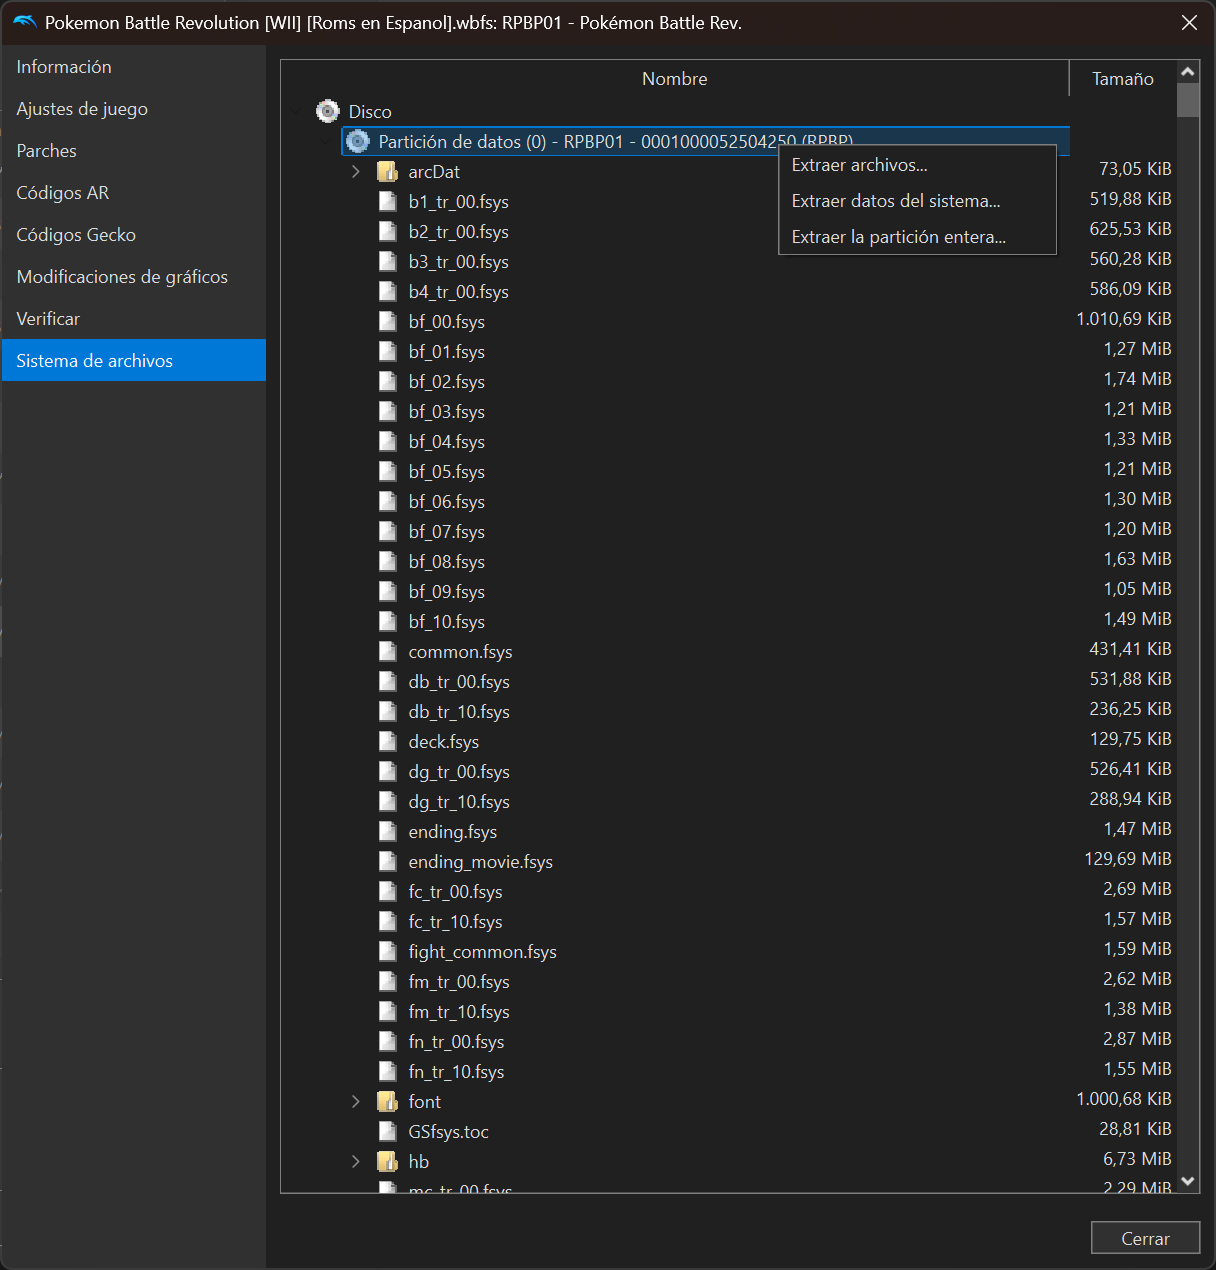The image size is (1216, 1270).
Task: Click the data partition disc icon
Action: click(x=357, y=141)
